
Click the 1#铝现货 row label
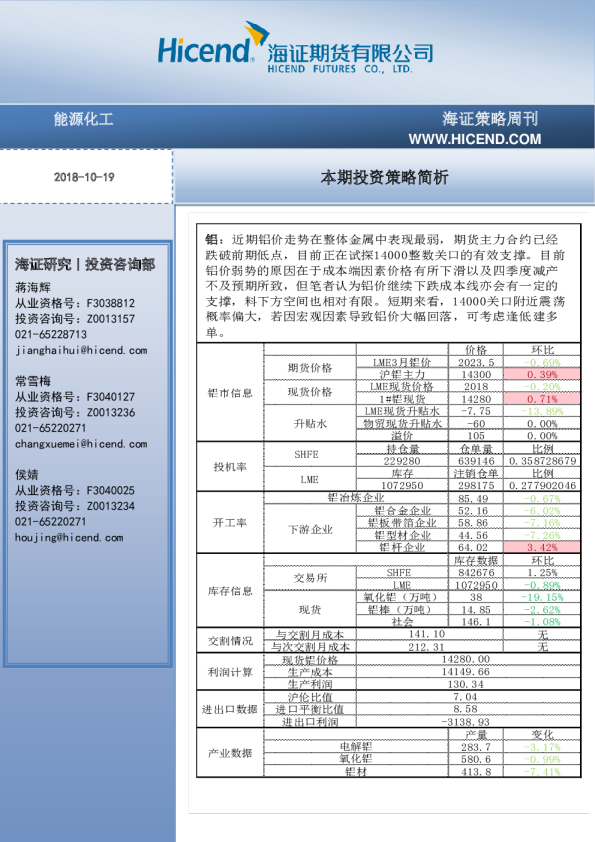pyautogui.click(x=402, y=399)
